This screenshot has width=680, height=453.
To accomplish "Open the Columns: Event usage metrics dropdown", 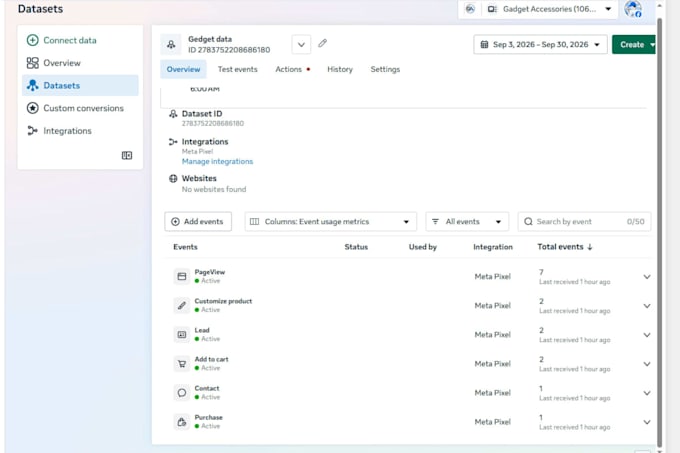I will [x=330, y=222].
